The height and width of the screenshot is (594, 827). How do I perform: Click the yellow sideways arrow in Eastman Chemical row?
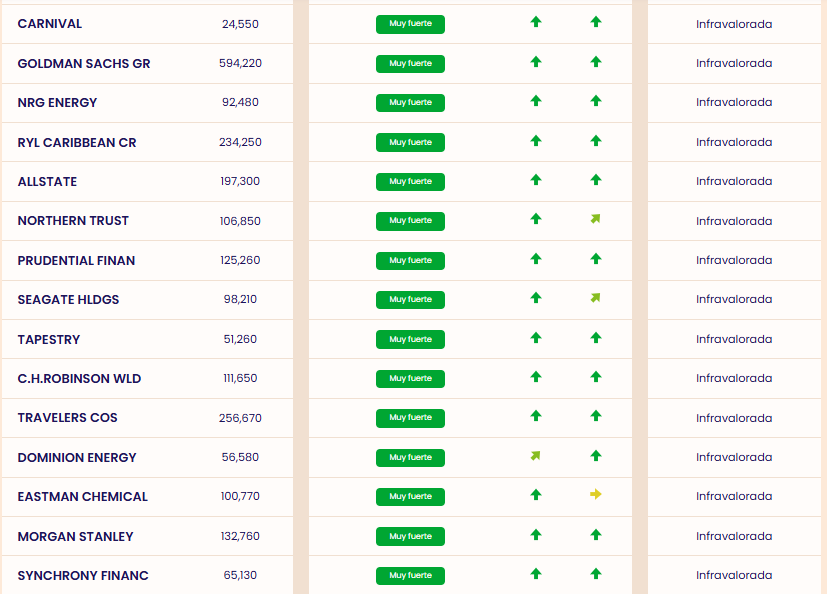click(x=595, y=494)
